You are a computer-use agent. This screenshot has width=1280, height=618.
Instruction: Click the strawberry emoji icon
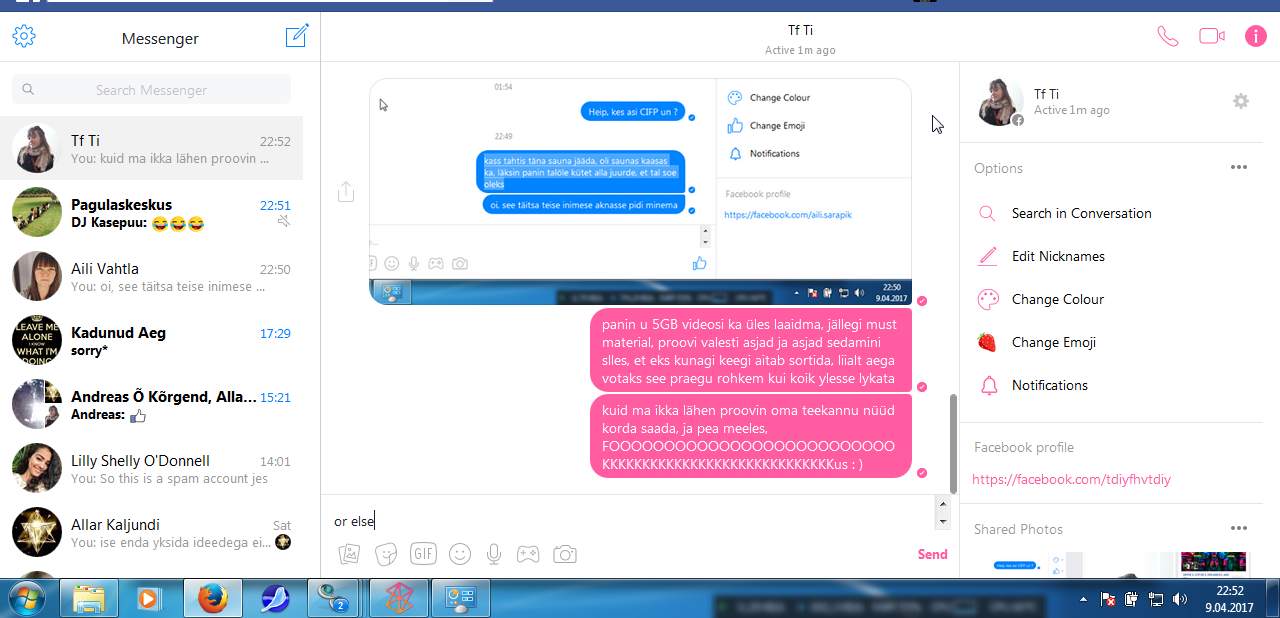(x=987, y=342)
